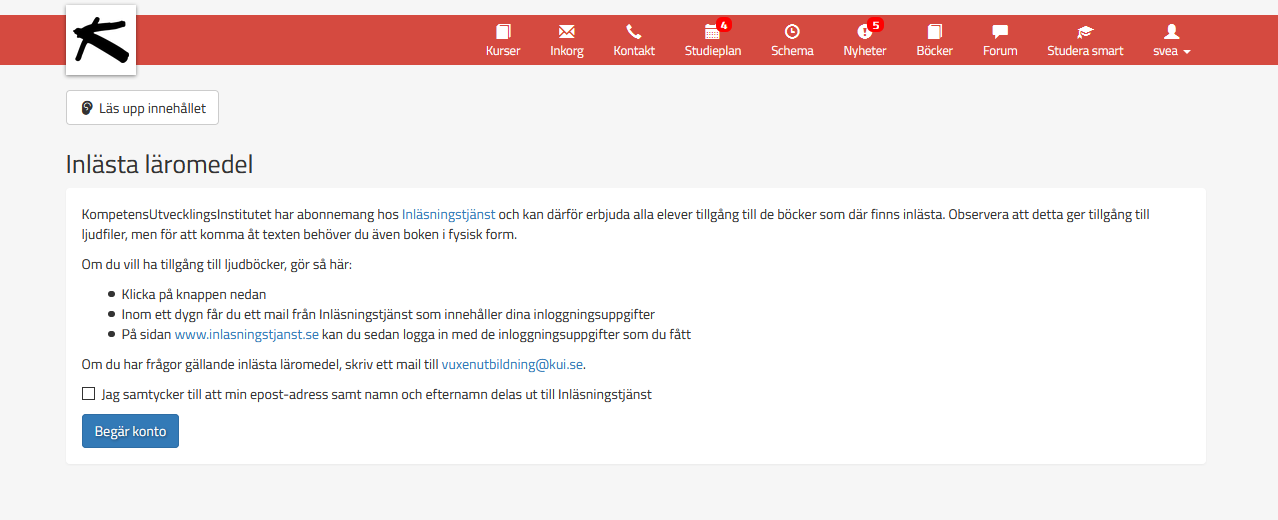The width and height of the screenshot is (1278, 520).
Task: Open Studieplan calendar icon
Action: pyautogui.click(x=711, y=32)
